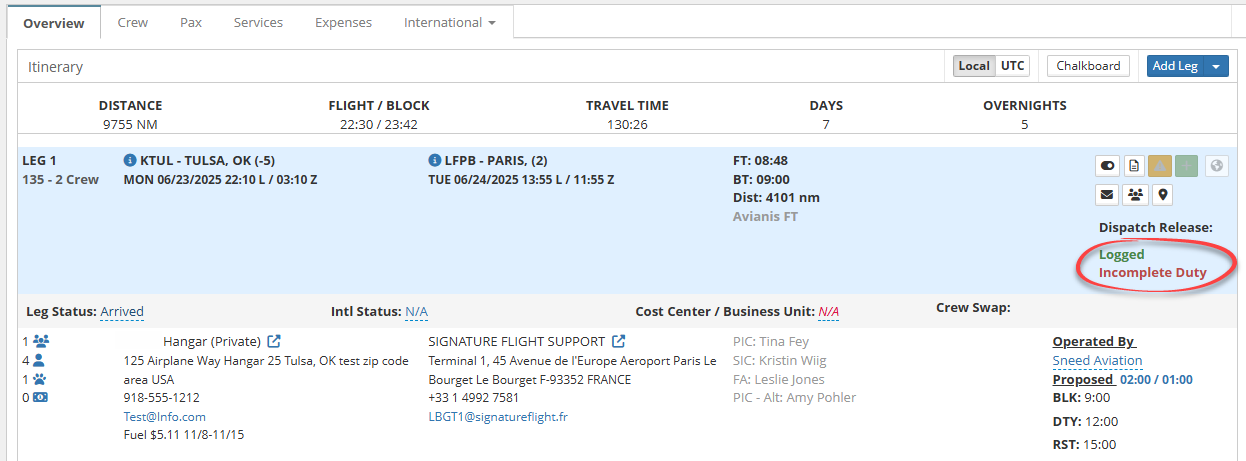Click the yellow warning triangle button

pyautogui.click(x=1161, y=166)
